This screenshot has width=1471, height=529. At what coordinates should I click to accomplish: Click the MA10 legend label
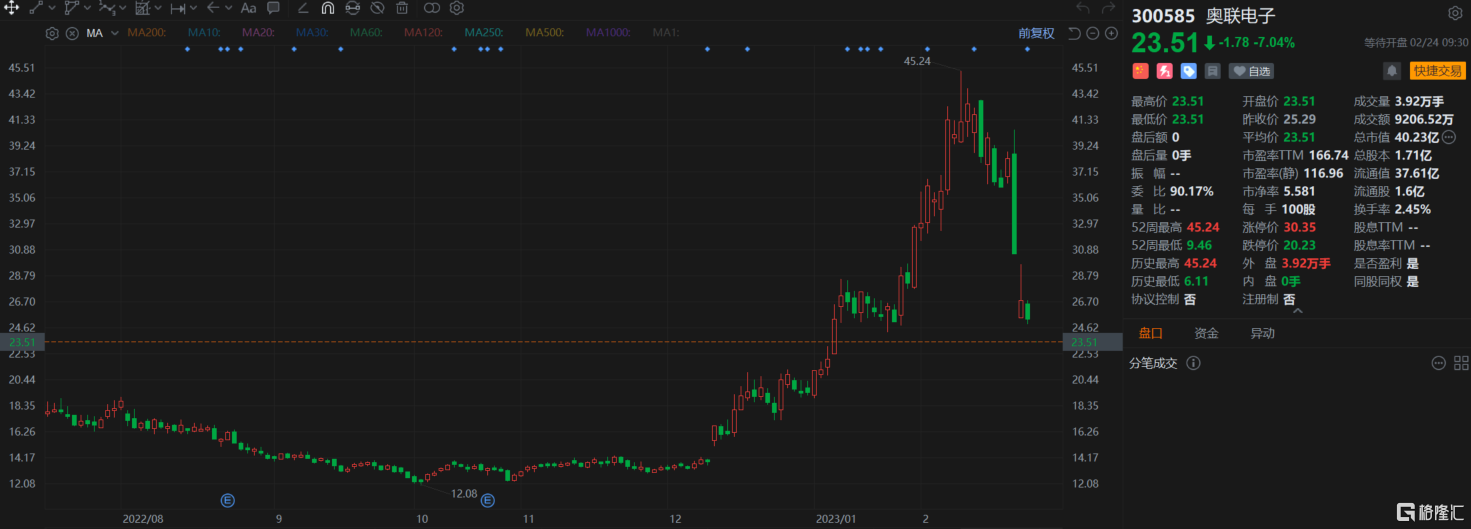coord(205,33)
